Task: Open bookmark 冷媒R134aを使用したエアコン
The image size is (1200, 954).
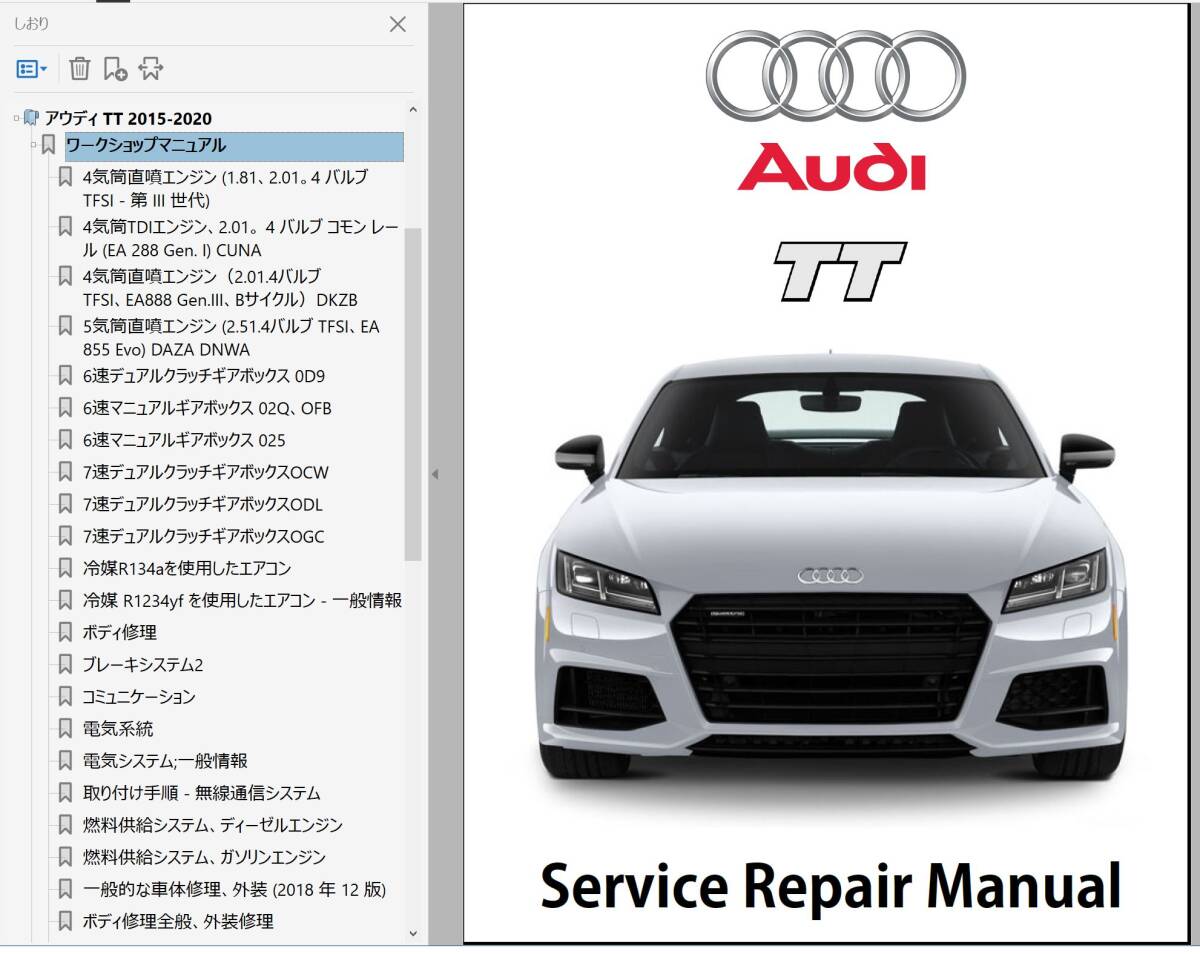Action: click(187, 568)
